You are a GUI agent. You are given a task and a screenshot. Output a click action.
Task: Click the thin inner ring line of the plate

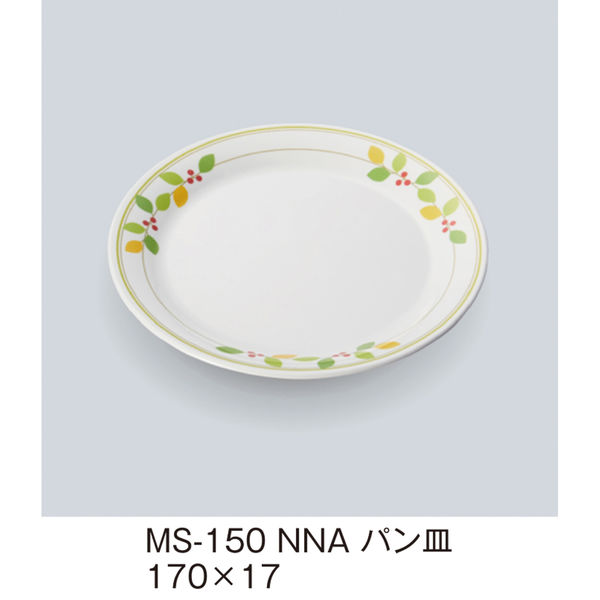298,150
